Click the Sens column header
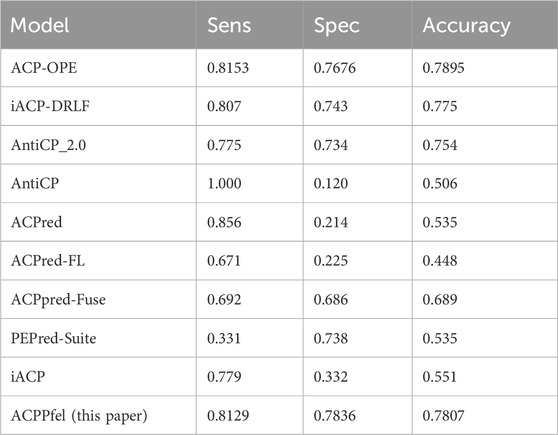 (x=229, y=26)
